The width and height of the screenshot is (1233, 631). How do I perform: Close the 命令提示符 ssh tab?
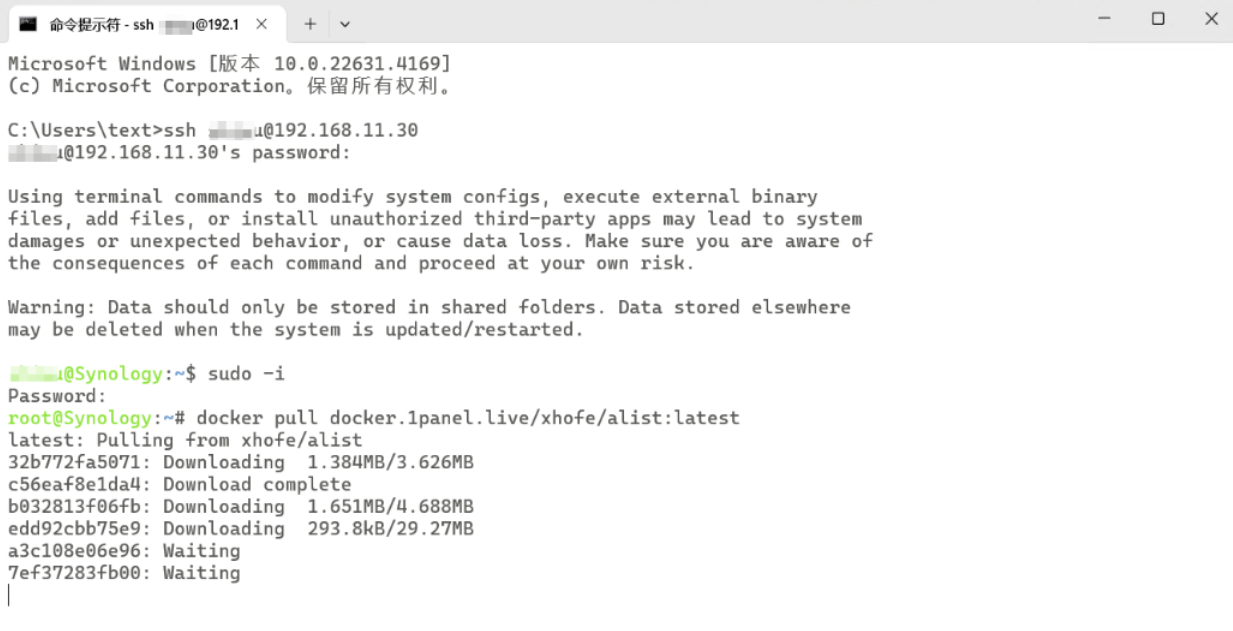262,24
